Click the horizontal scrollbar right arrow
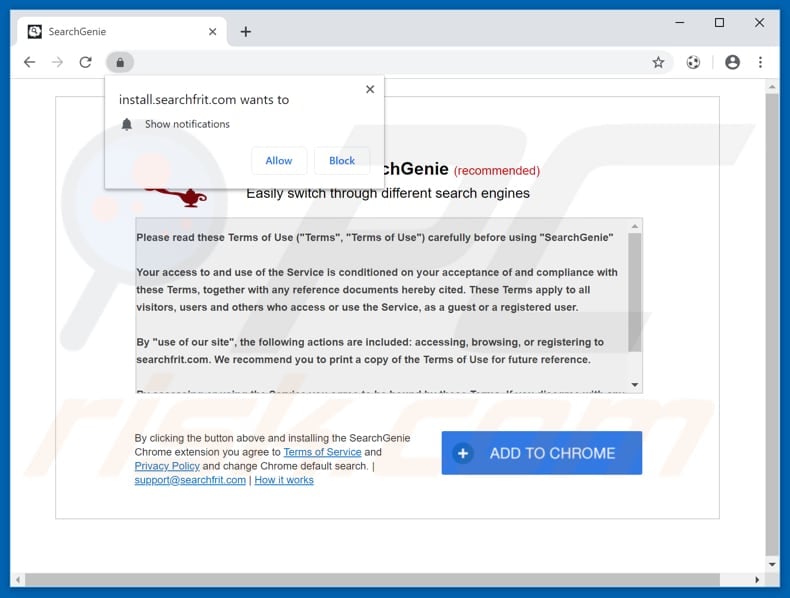Screen dimensions: 790x598 (x=757, y=580)
